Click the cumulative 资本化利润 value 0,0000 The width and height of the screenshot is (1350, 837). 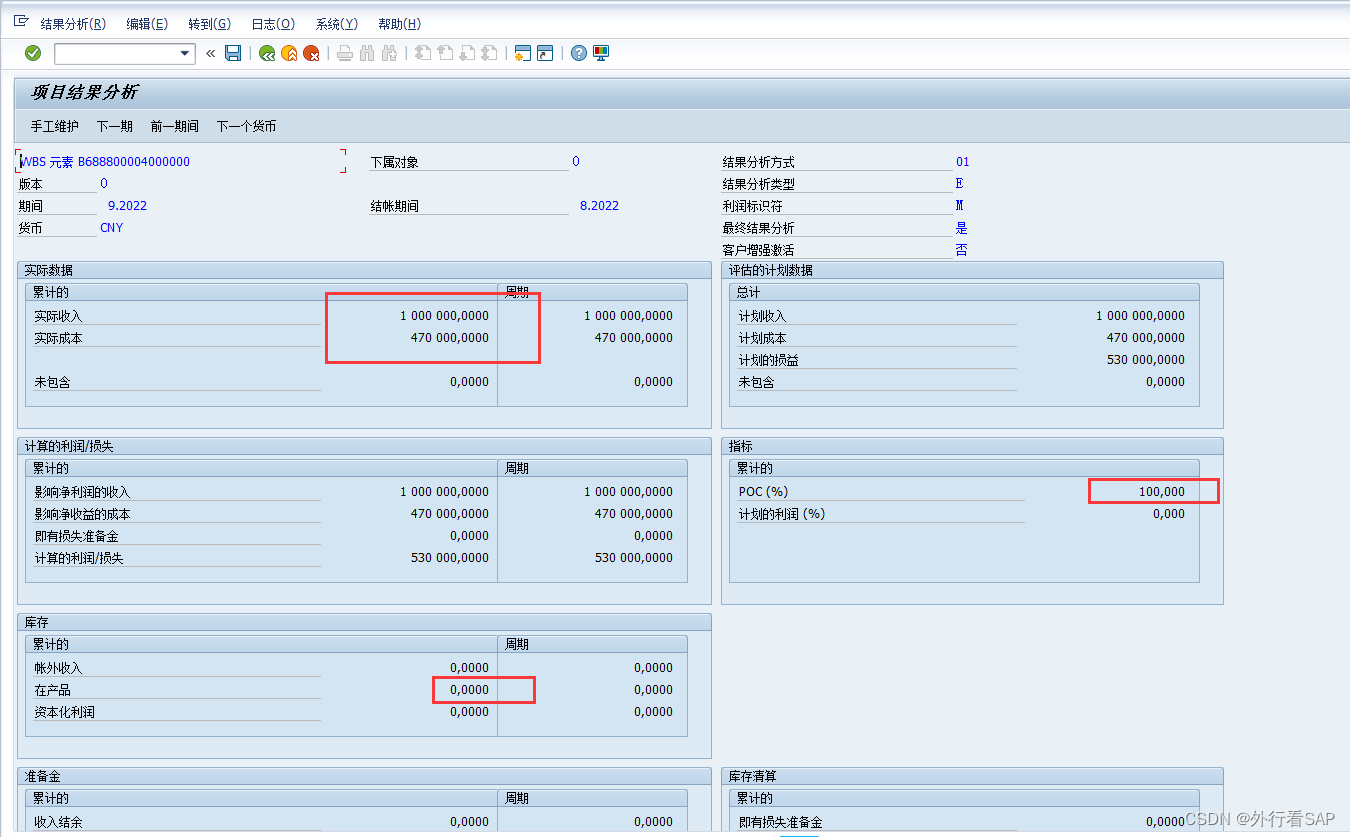[x=469, y=712]
